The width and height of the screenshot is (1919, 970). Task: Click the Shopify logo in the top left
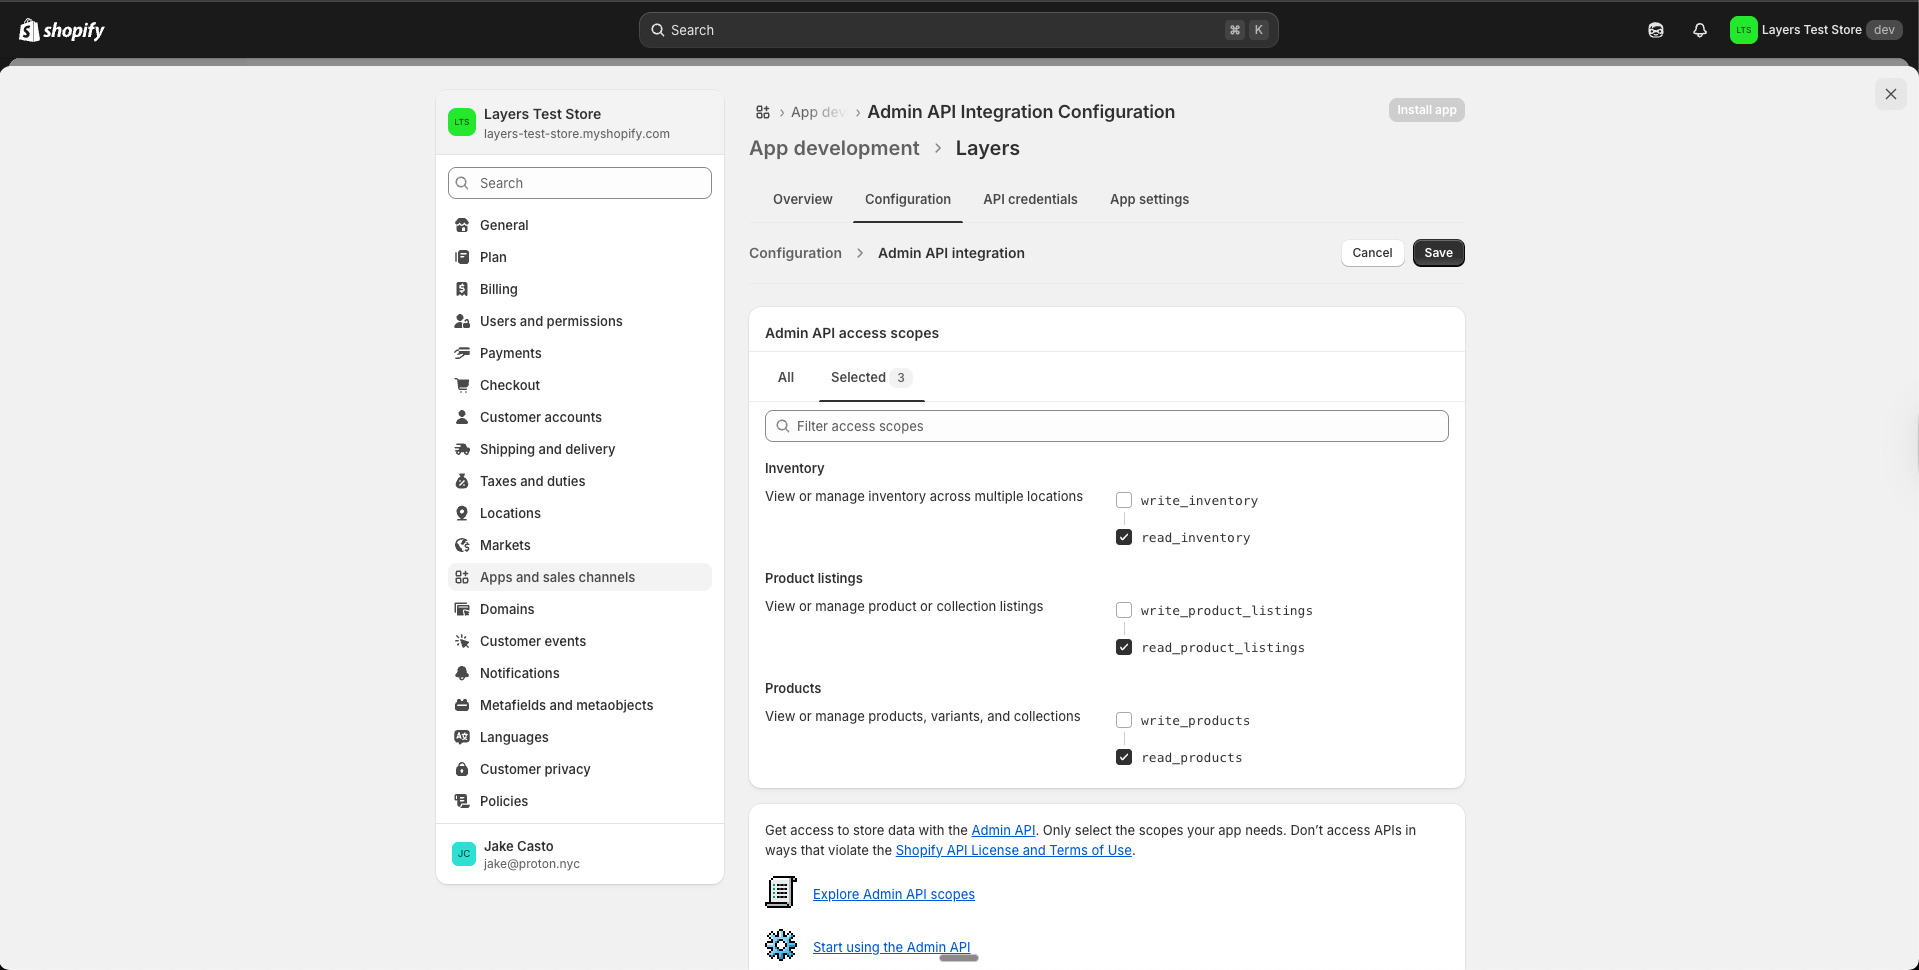pyautogui.click(x=61, y=29)
